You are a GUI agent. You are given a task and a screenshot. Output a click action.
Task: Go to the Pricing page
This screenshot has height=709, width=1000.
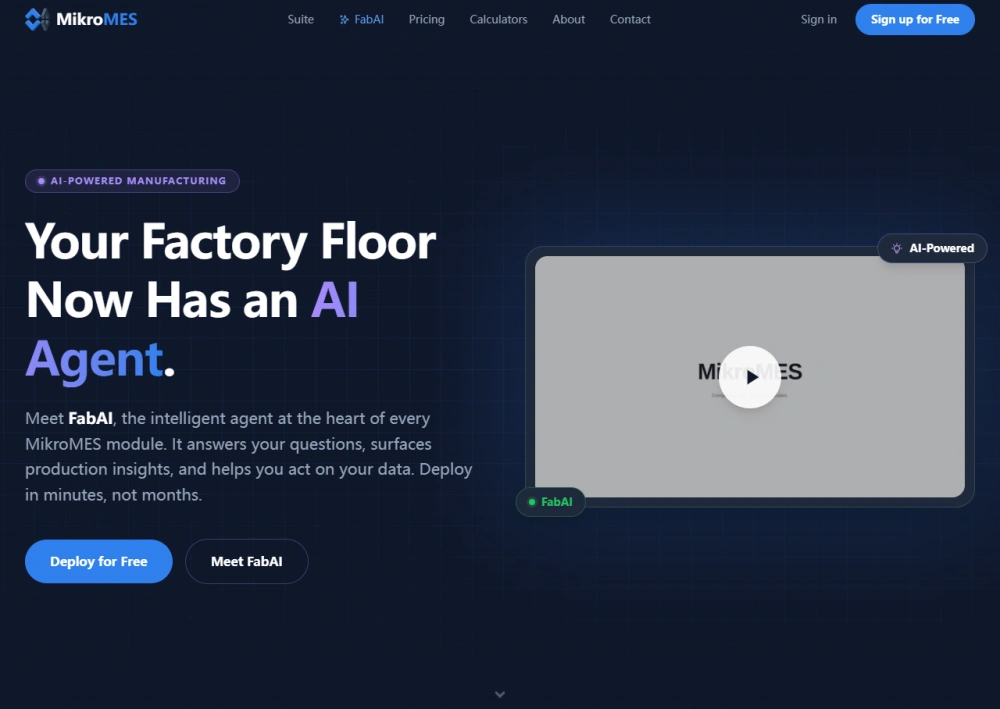(427, 20)
